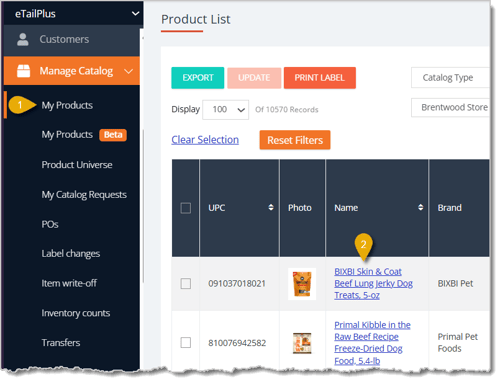Collapse the Manage Catalog chevron

click(x=129, y=71)
